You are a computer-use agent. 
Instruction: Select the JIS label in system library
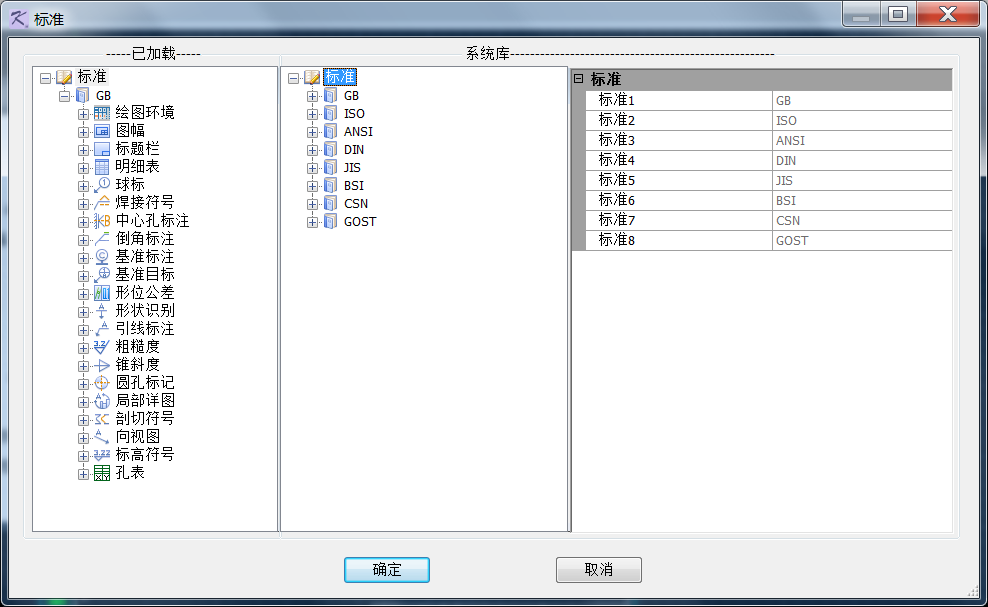point(352,168)
